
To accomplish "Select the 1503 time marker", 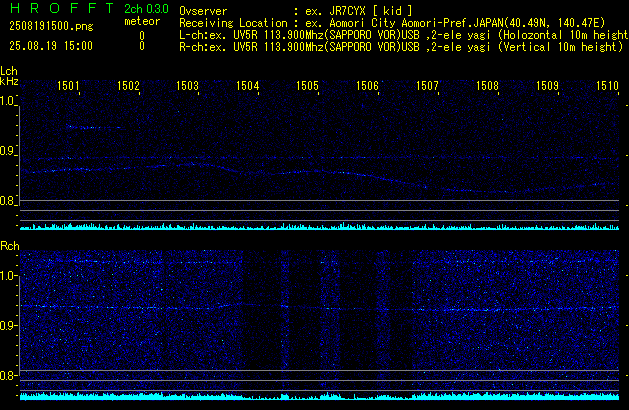I will [x=188, y=86].
